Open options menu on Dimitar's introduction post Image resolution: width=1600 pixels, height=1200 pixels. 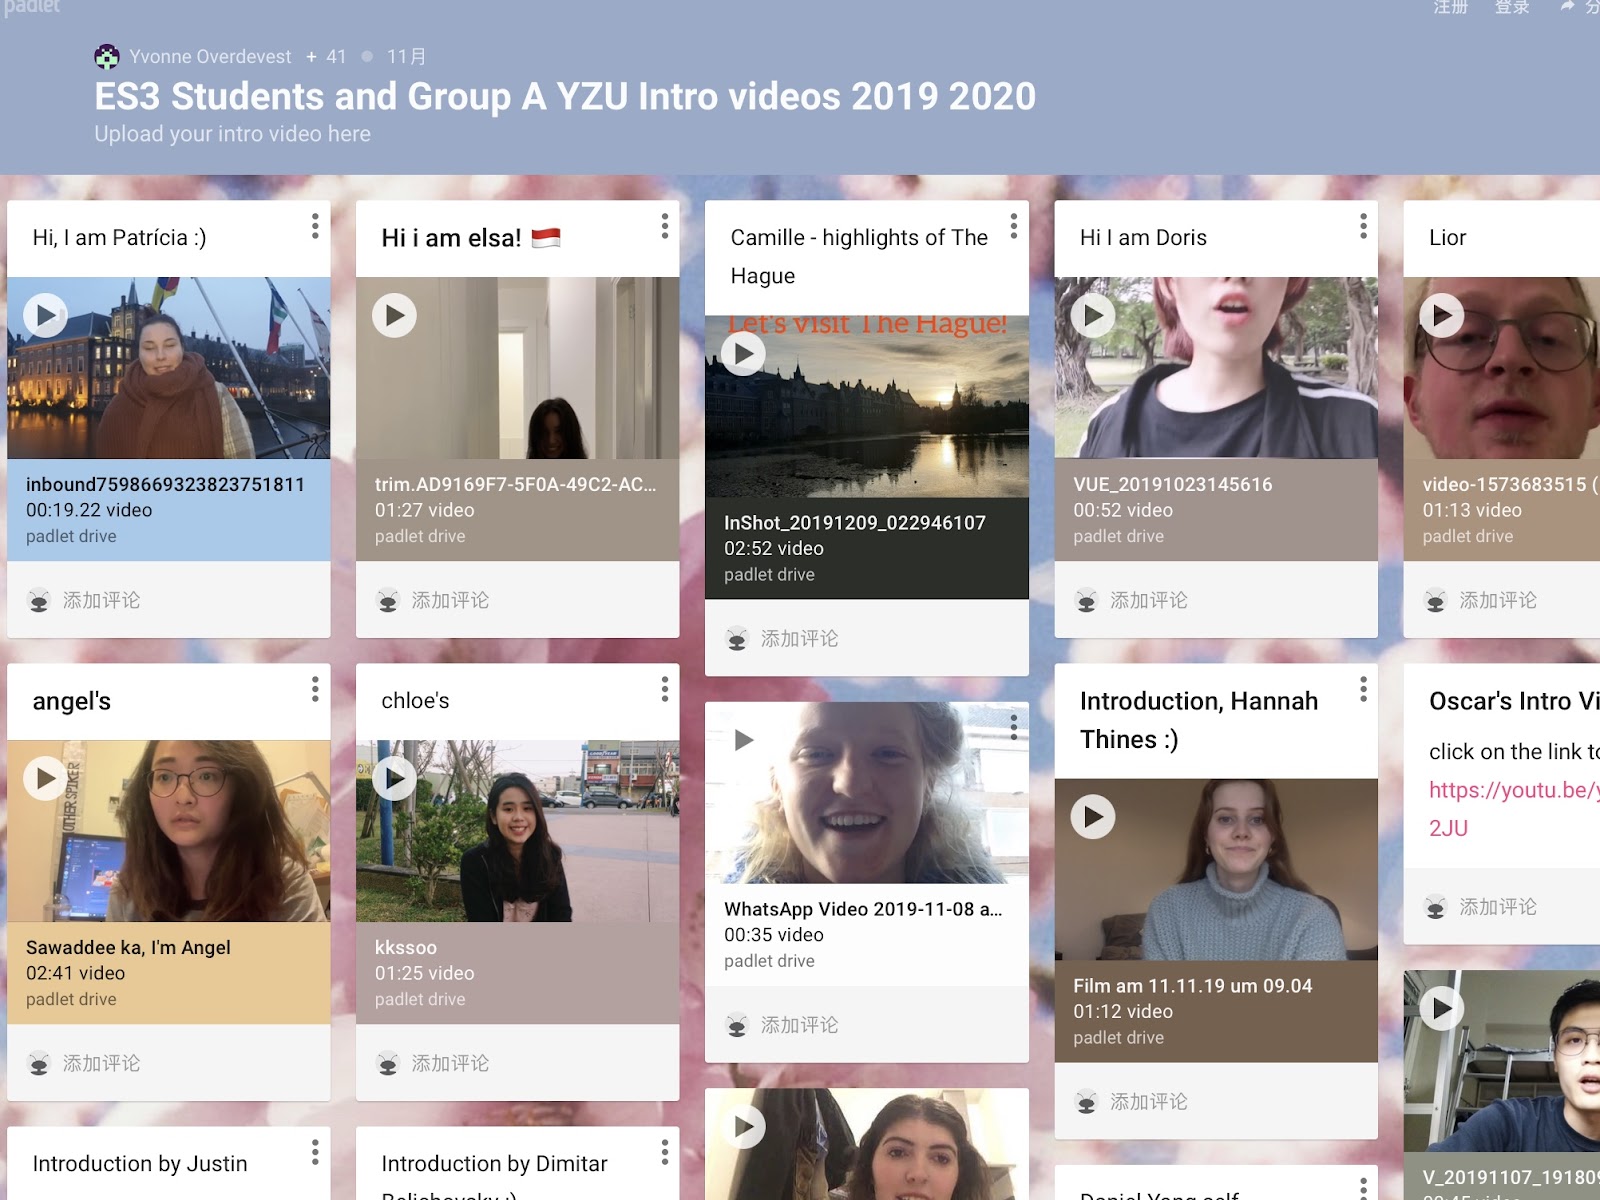pos(664,1152)
